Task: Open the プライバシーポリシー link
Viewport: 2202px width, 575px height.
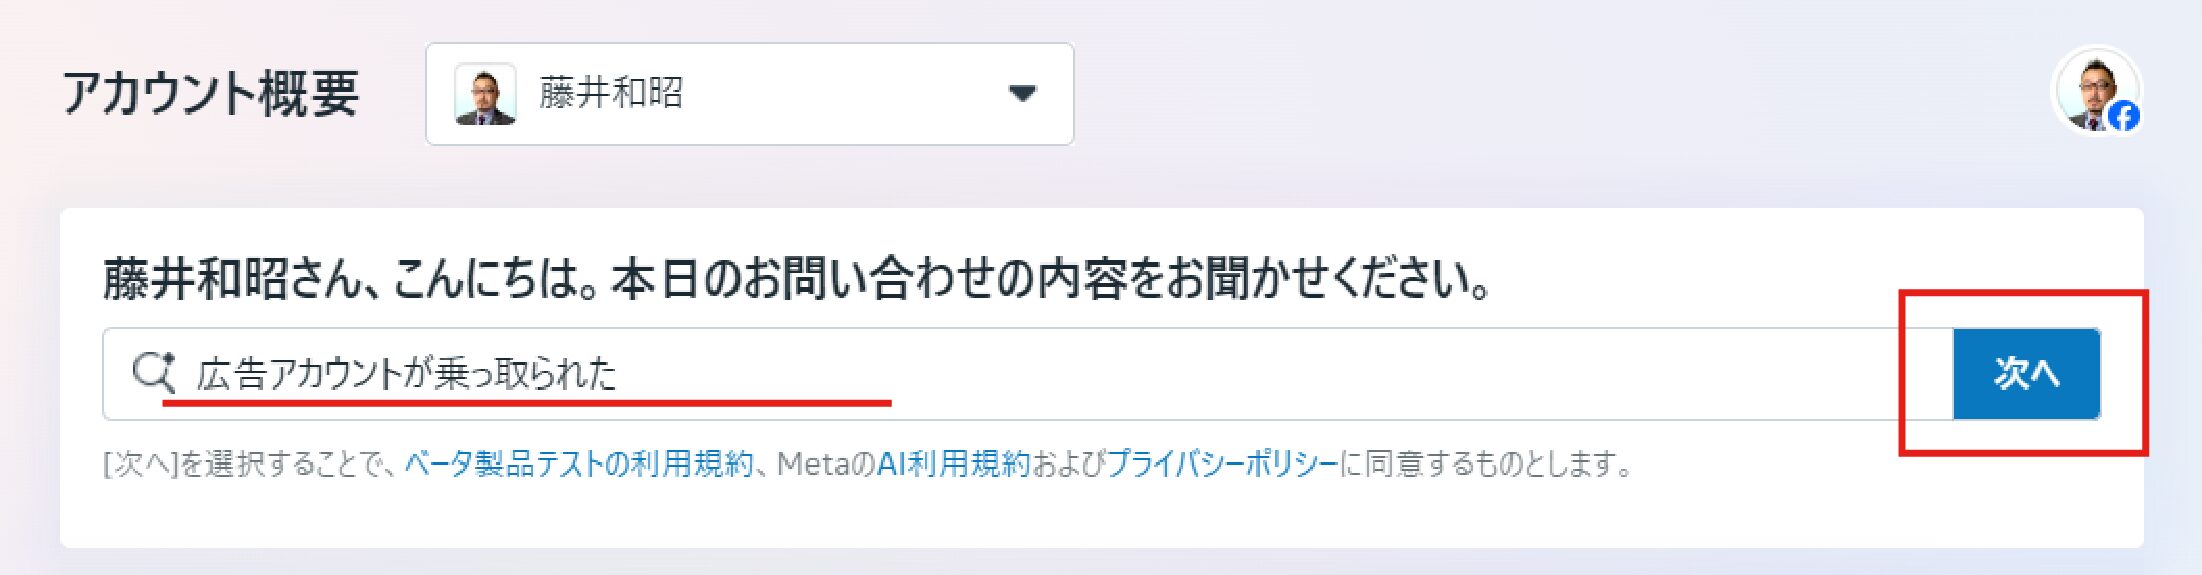Action: click(1222, 464)
